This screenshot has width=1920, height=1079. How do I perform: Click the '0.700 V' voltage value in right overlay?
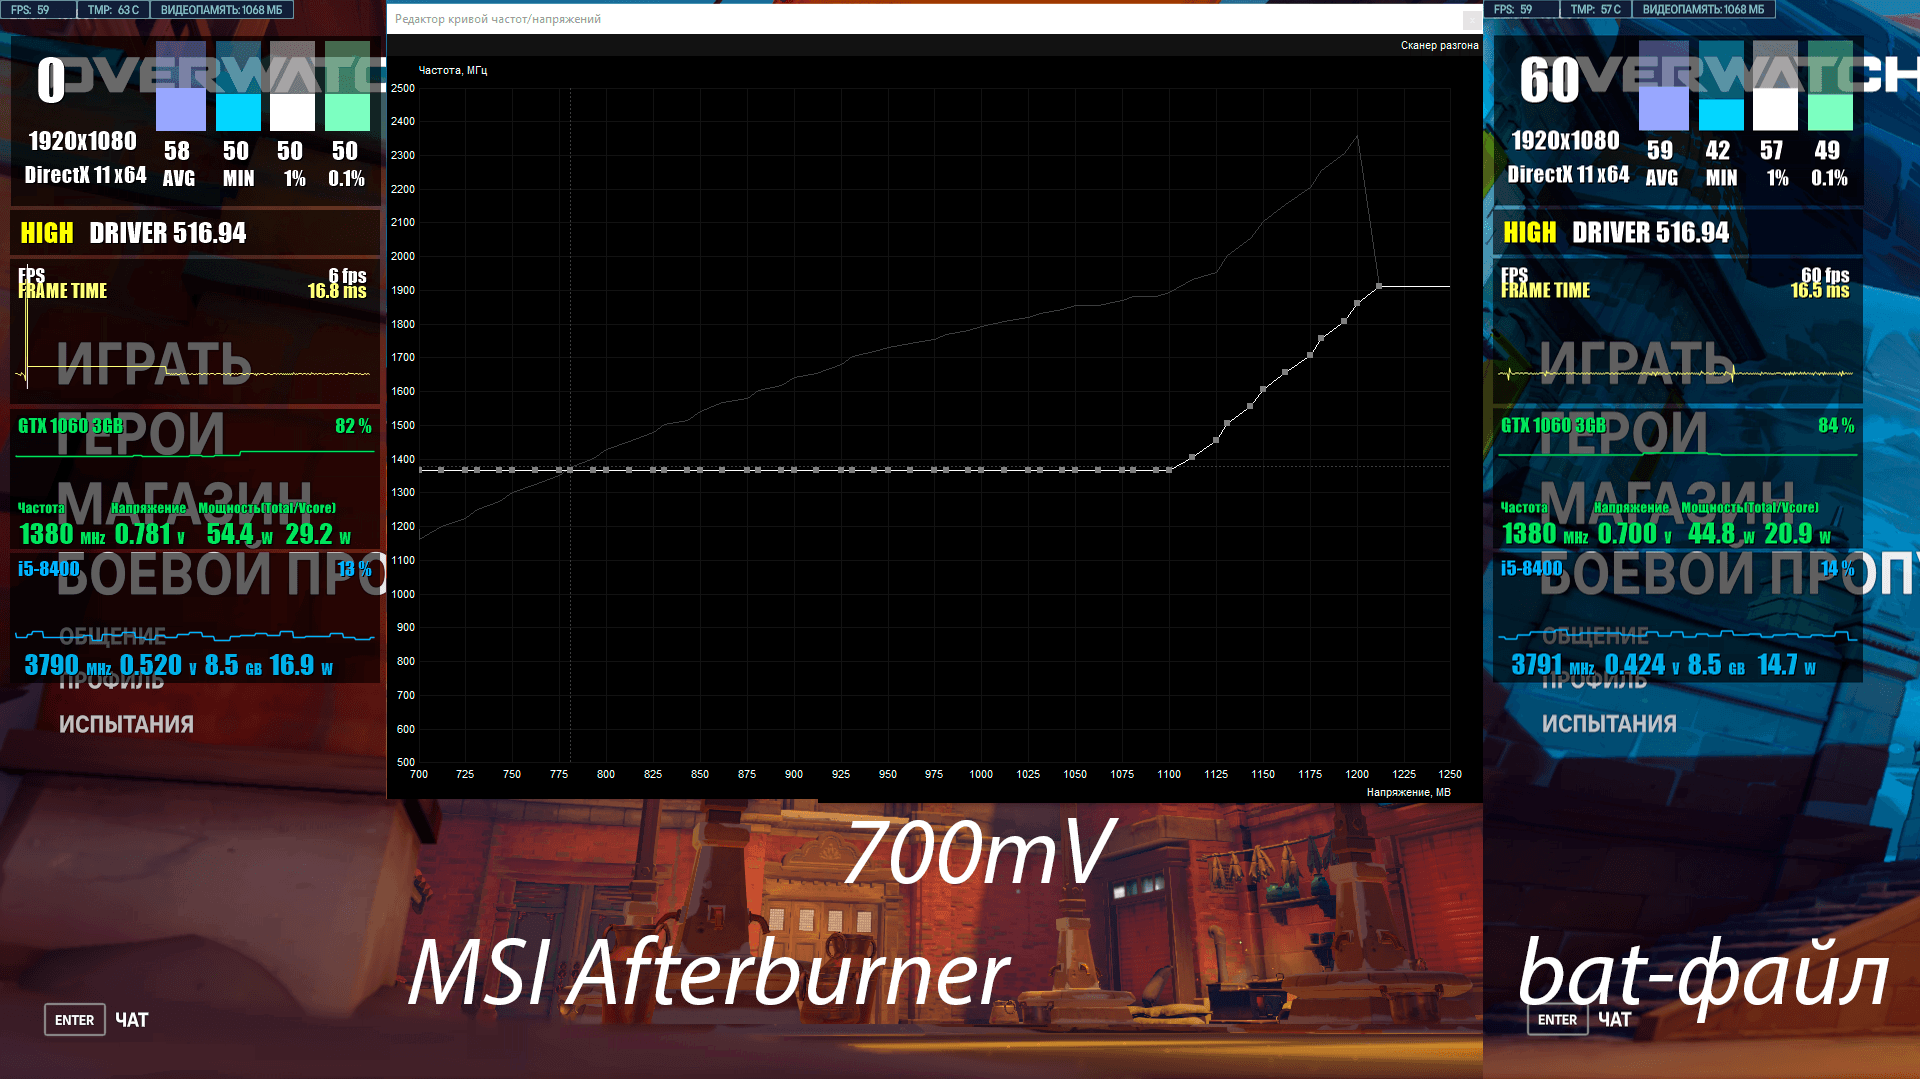1634,533
